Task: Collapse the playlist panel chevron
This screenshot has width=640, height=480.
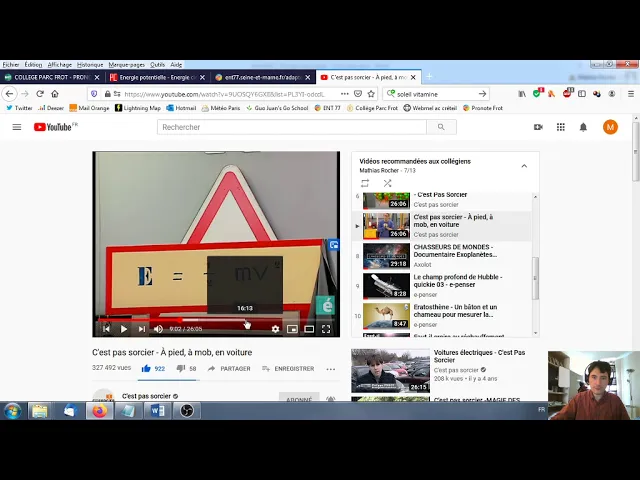Action: point(524,166)
